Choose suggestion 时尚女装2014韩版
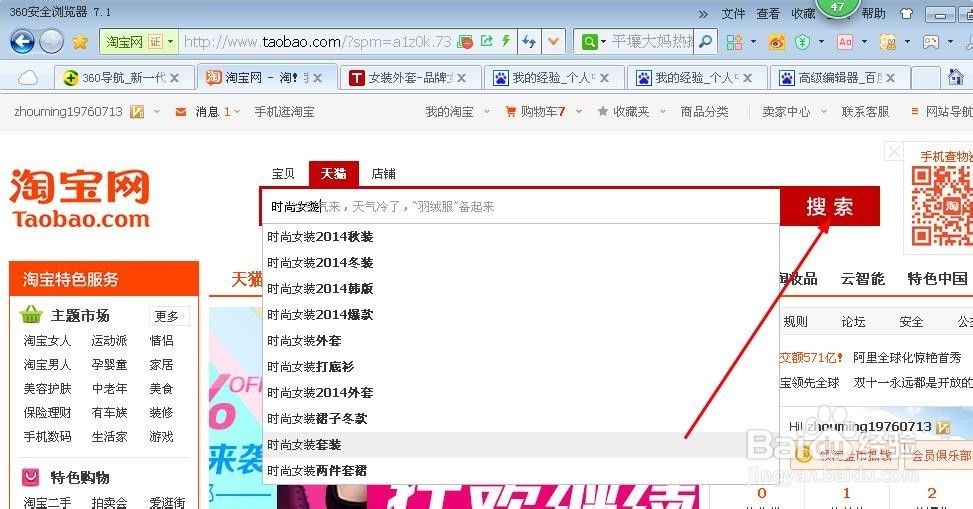Image resolution: width=973 pixels, height=509 pixels. click(520, 289)
